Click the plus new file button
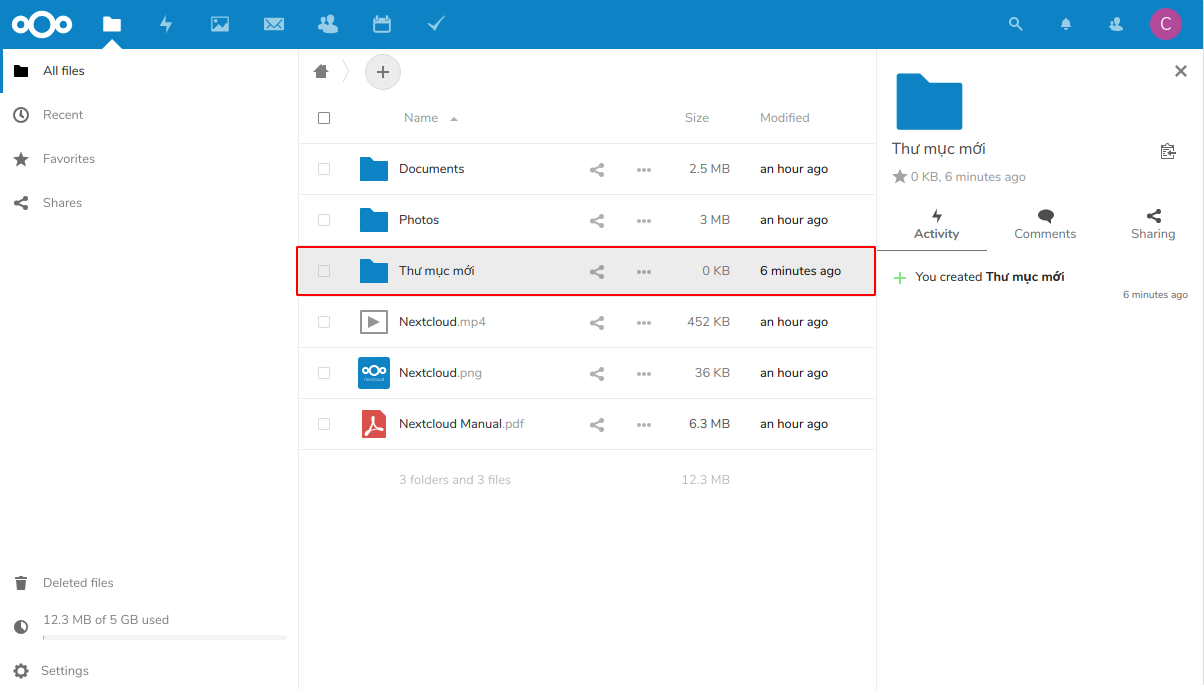The height and width of the screenshot is (690, 1204). [x=382, y=72]
